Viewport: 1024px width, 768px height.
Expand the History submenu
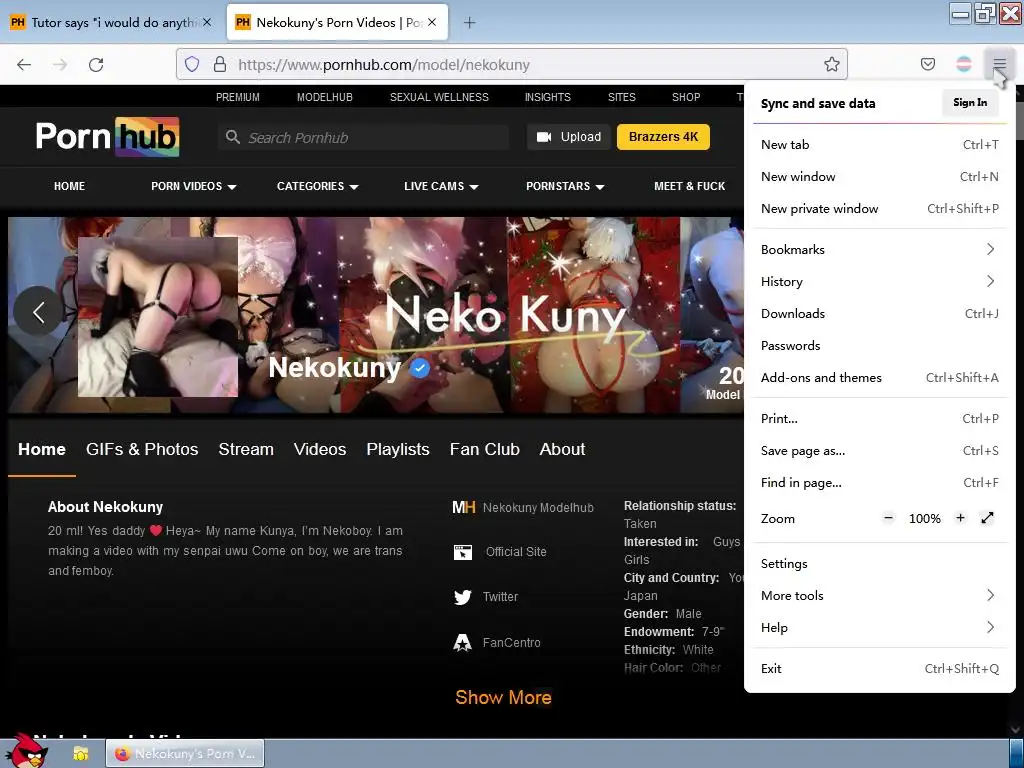880,281
